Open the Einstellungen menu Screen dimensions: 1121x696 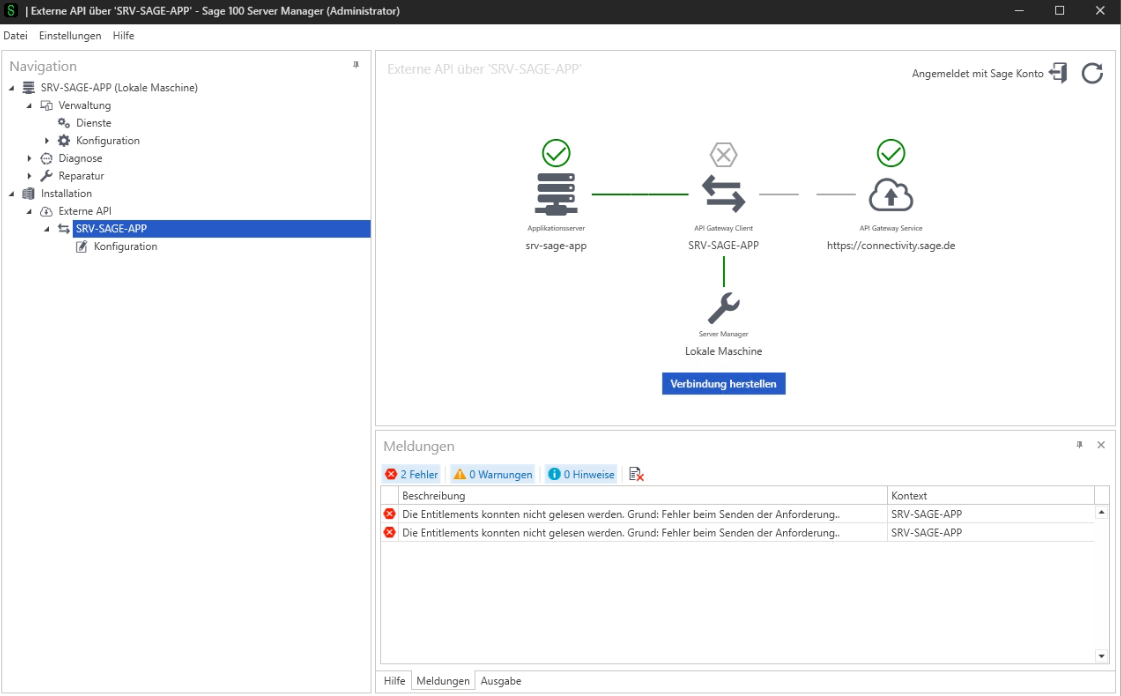(x=70, y=36)
